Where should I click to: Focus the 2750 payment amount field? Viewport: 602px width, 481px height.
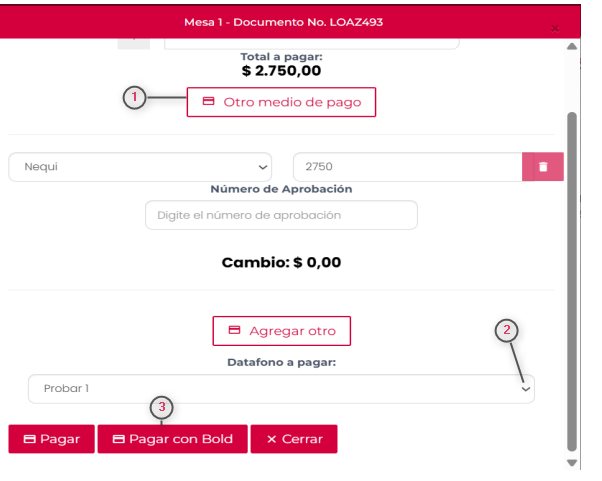406,167
